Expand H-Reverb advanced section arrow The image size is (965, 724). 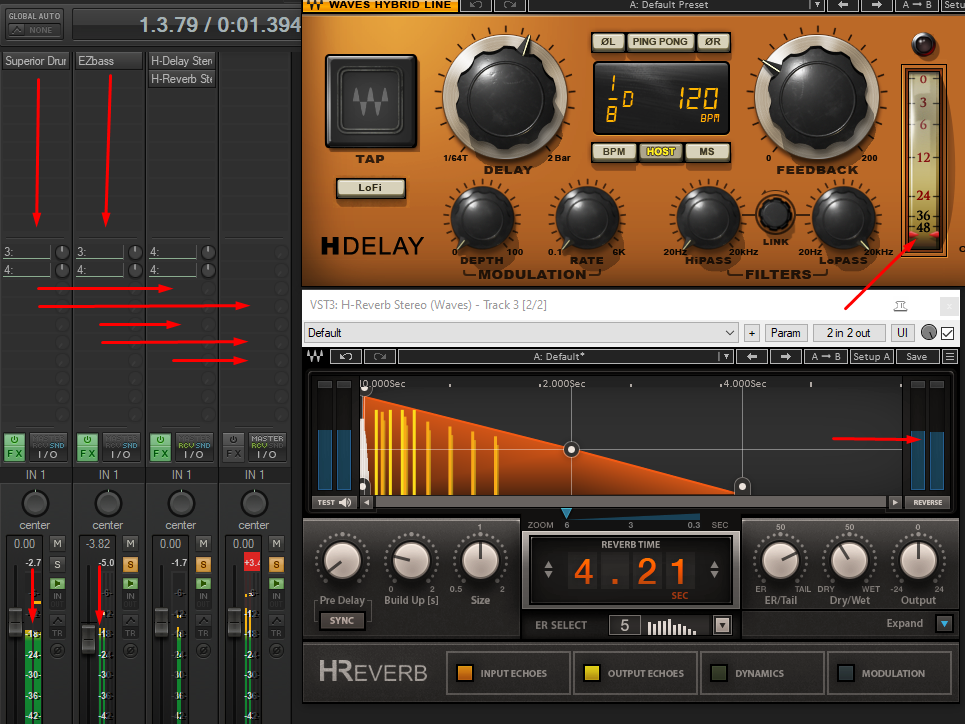tap(944, 624)
